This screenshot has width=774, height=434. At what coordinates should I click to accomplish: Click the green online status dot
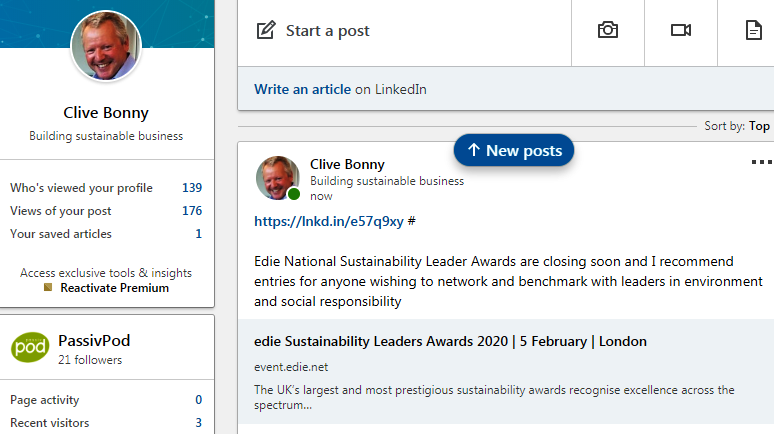(x=294, y=194)
